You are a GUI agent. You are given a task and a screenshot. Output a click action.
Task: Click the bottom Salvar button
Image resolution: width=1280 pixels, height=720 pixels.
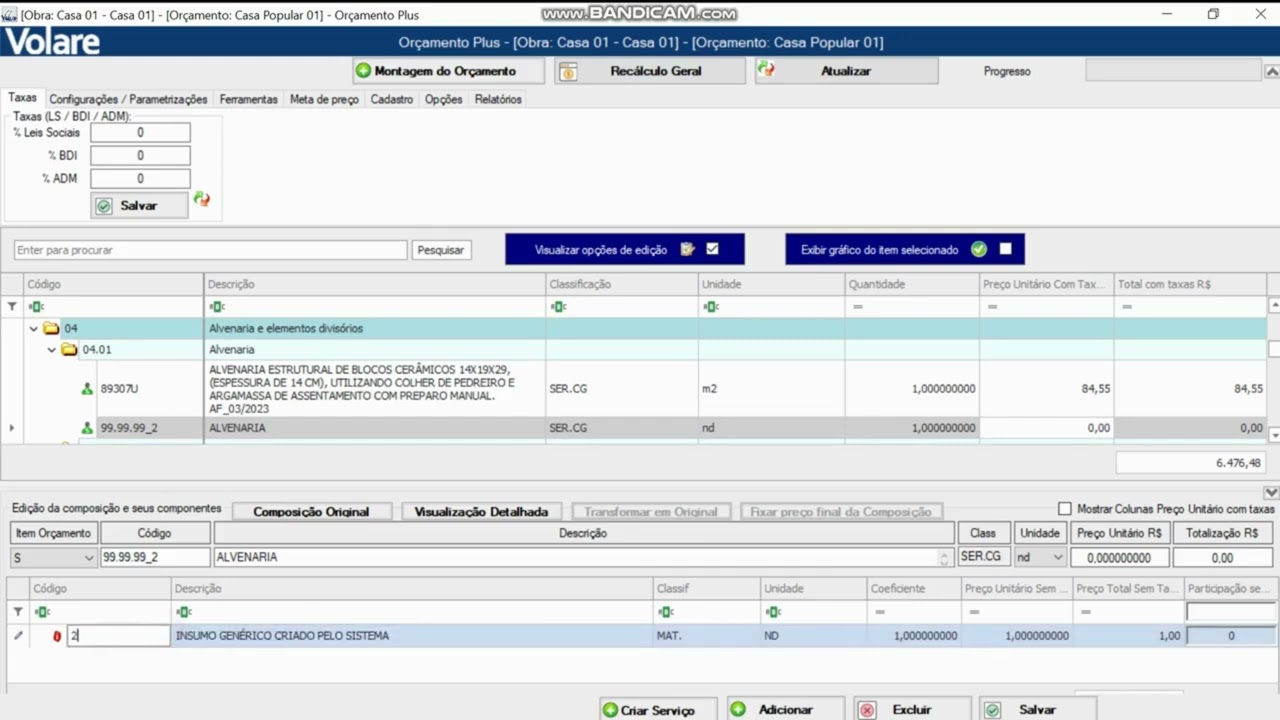[1037, 709]
